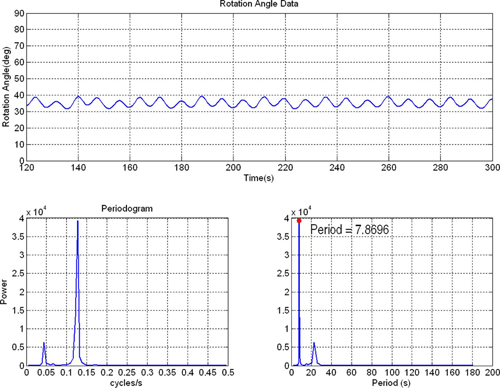
Task: Click "2.5" on the Periodogram Power axis
Action: (18, 274)
